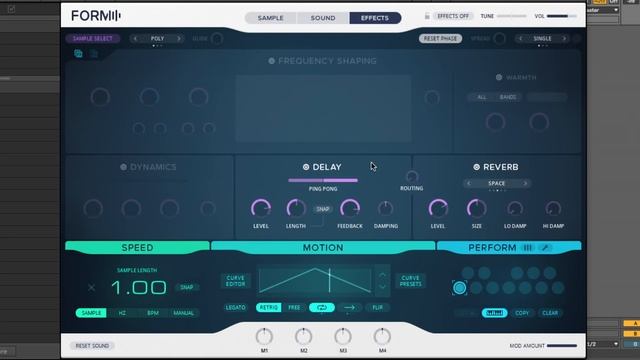Open the EFFECTS tab
This screenshot has height=360, width=640.
[x=375, y=18]
